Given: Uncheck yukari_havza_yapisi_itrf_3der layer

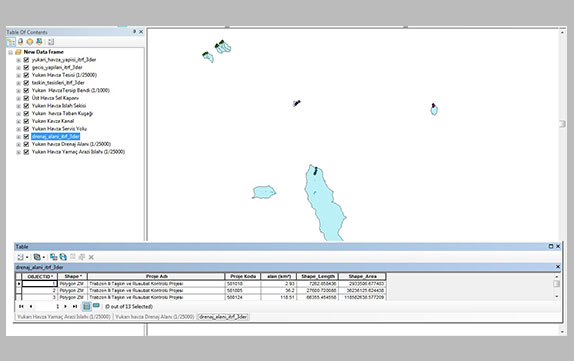Looking at the screenshot, I should tap(26, 60).
